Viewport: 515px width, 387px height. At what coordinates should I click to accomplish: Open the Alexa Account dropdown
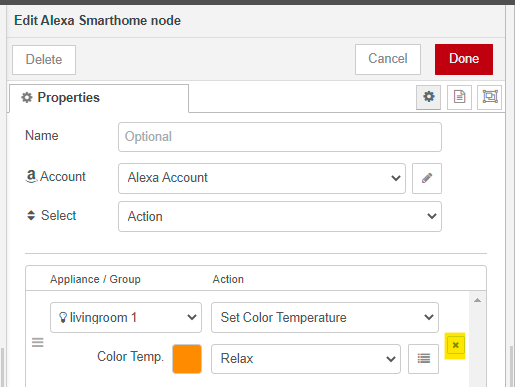[262, 178]
